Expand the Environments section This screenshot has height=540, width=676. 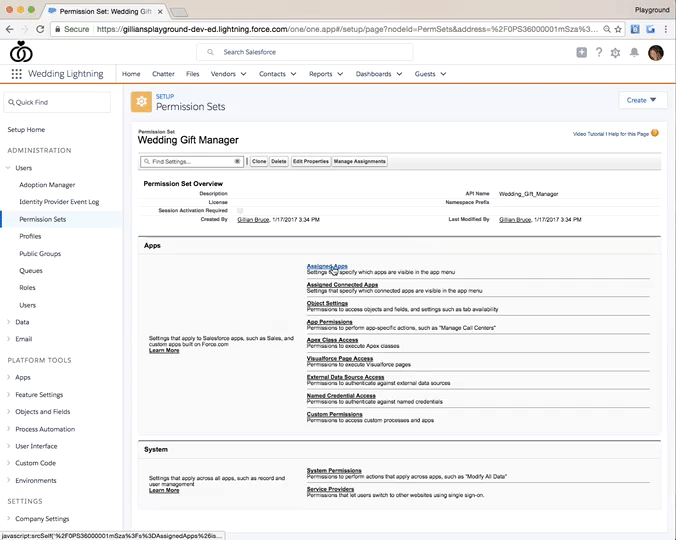8,480
